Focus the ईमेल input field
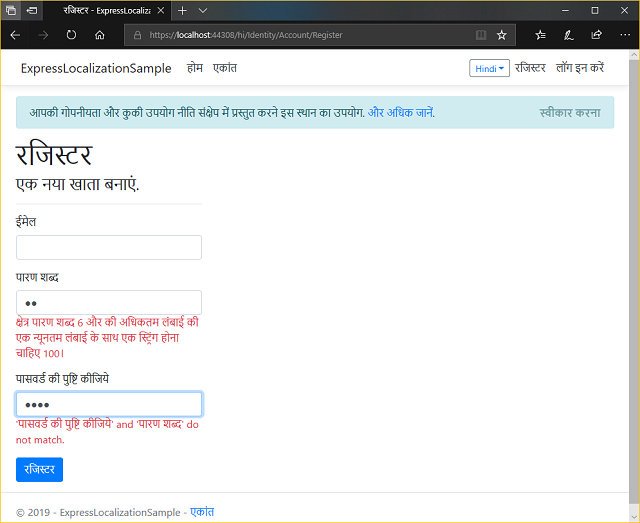 coord(109,247)
